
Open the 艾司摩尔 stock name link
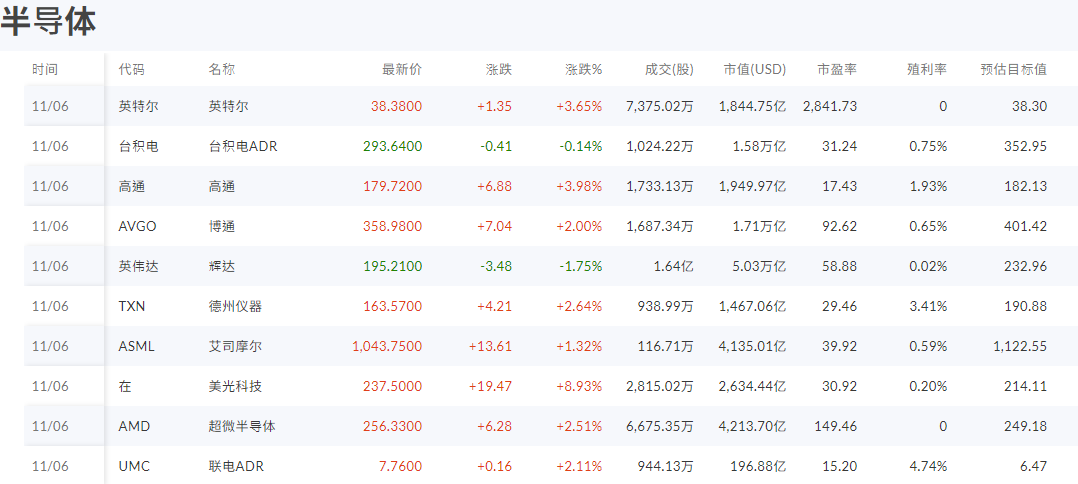pos(235,346)
